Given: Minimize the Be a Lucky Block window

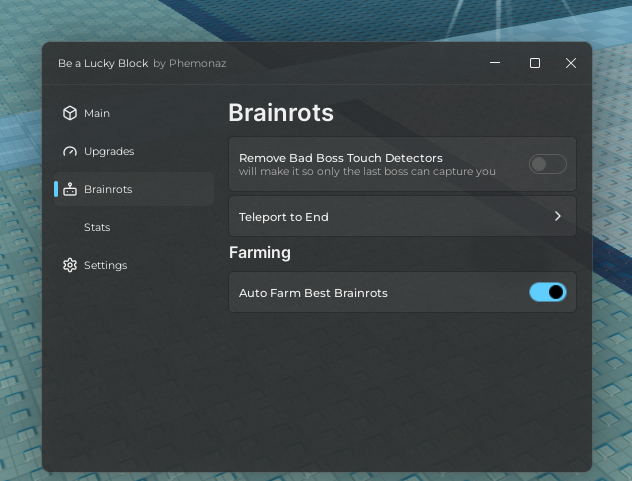Looking at the screenshot, I should [495, 63].
